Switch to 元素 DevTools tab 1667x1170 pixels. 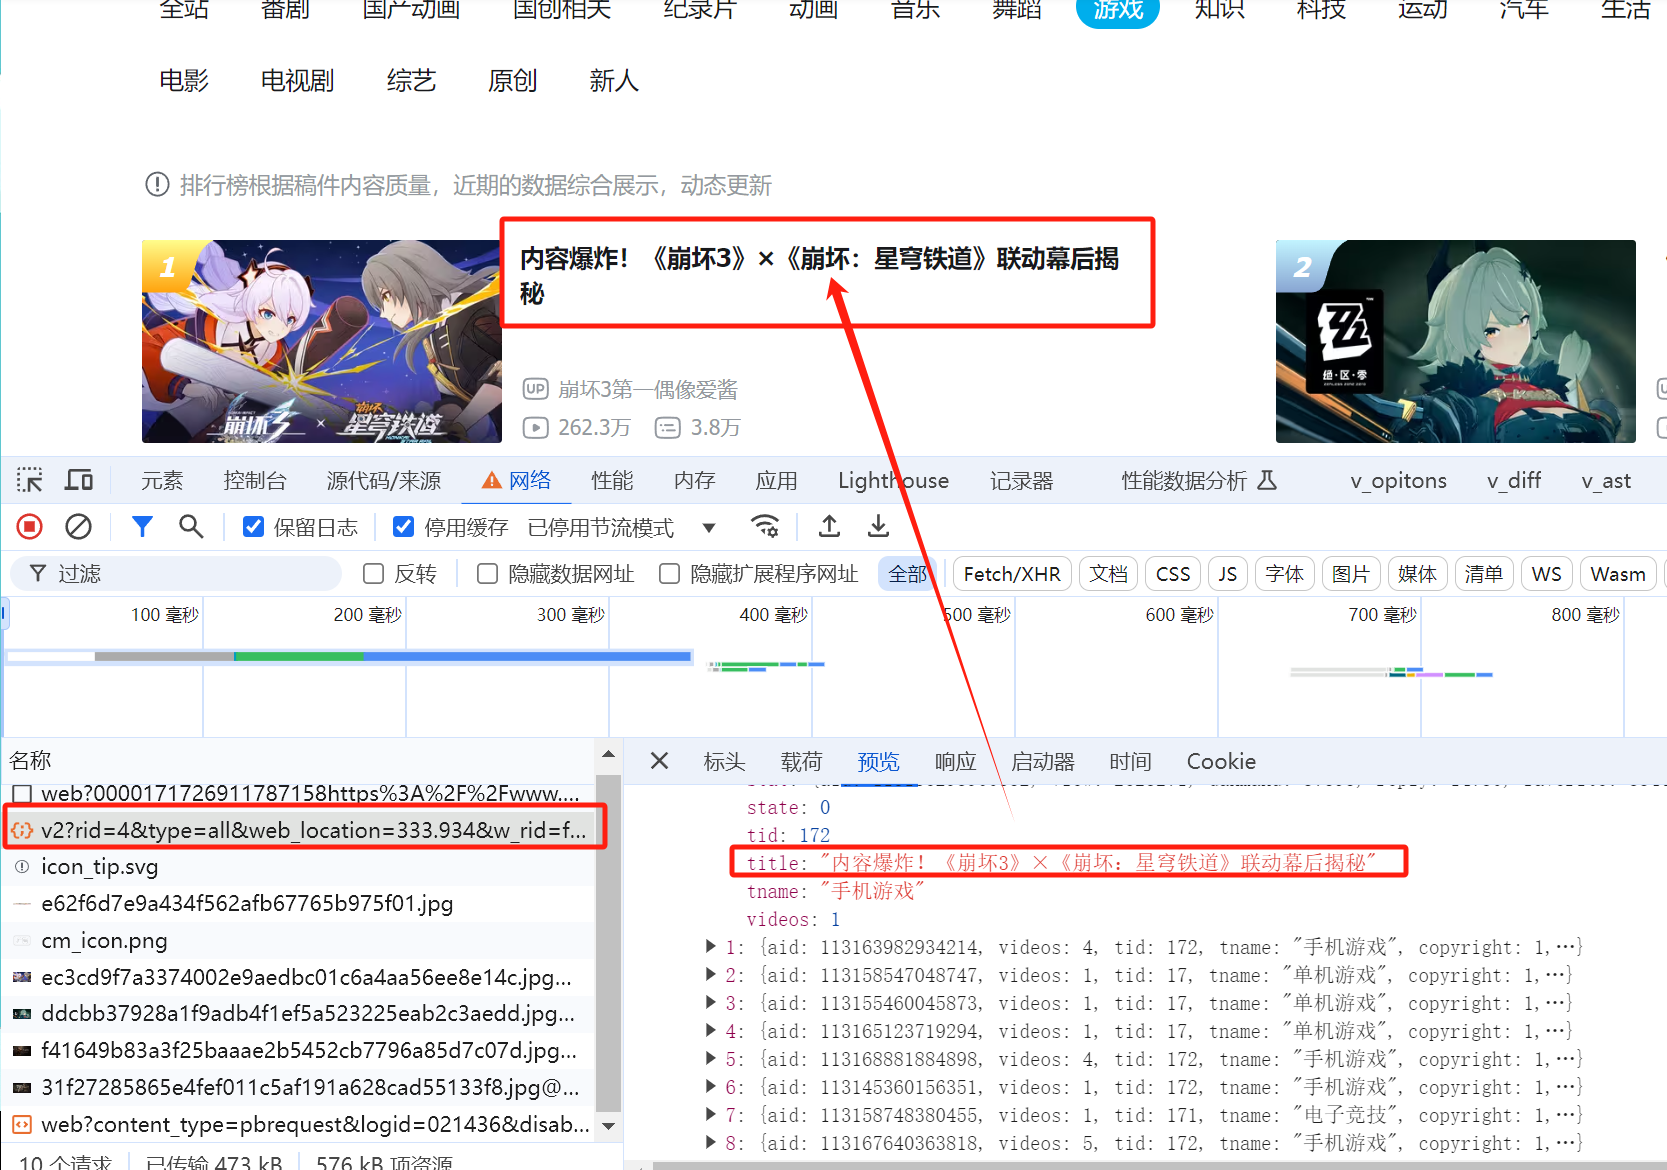[x=162, y=481]
